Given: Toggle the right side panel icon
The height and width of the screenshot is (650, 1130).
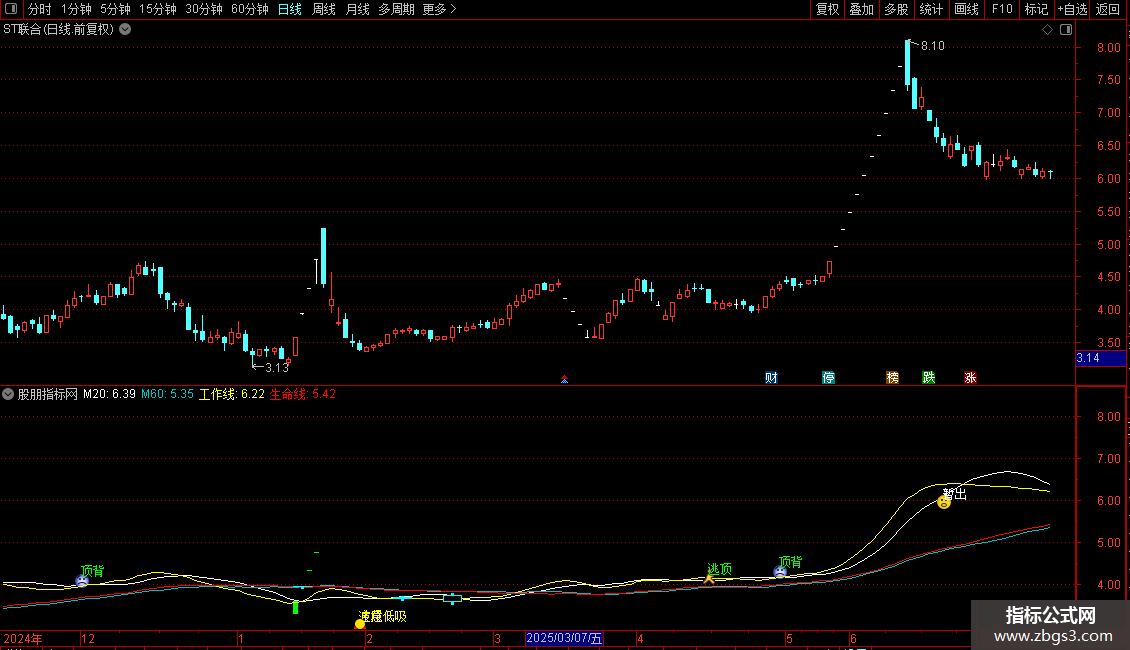Looking at the screenshot, I should click(1066, 30).
